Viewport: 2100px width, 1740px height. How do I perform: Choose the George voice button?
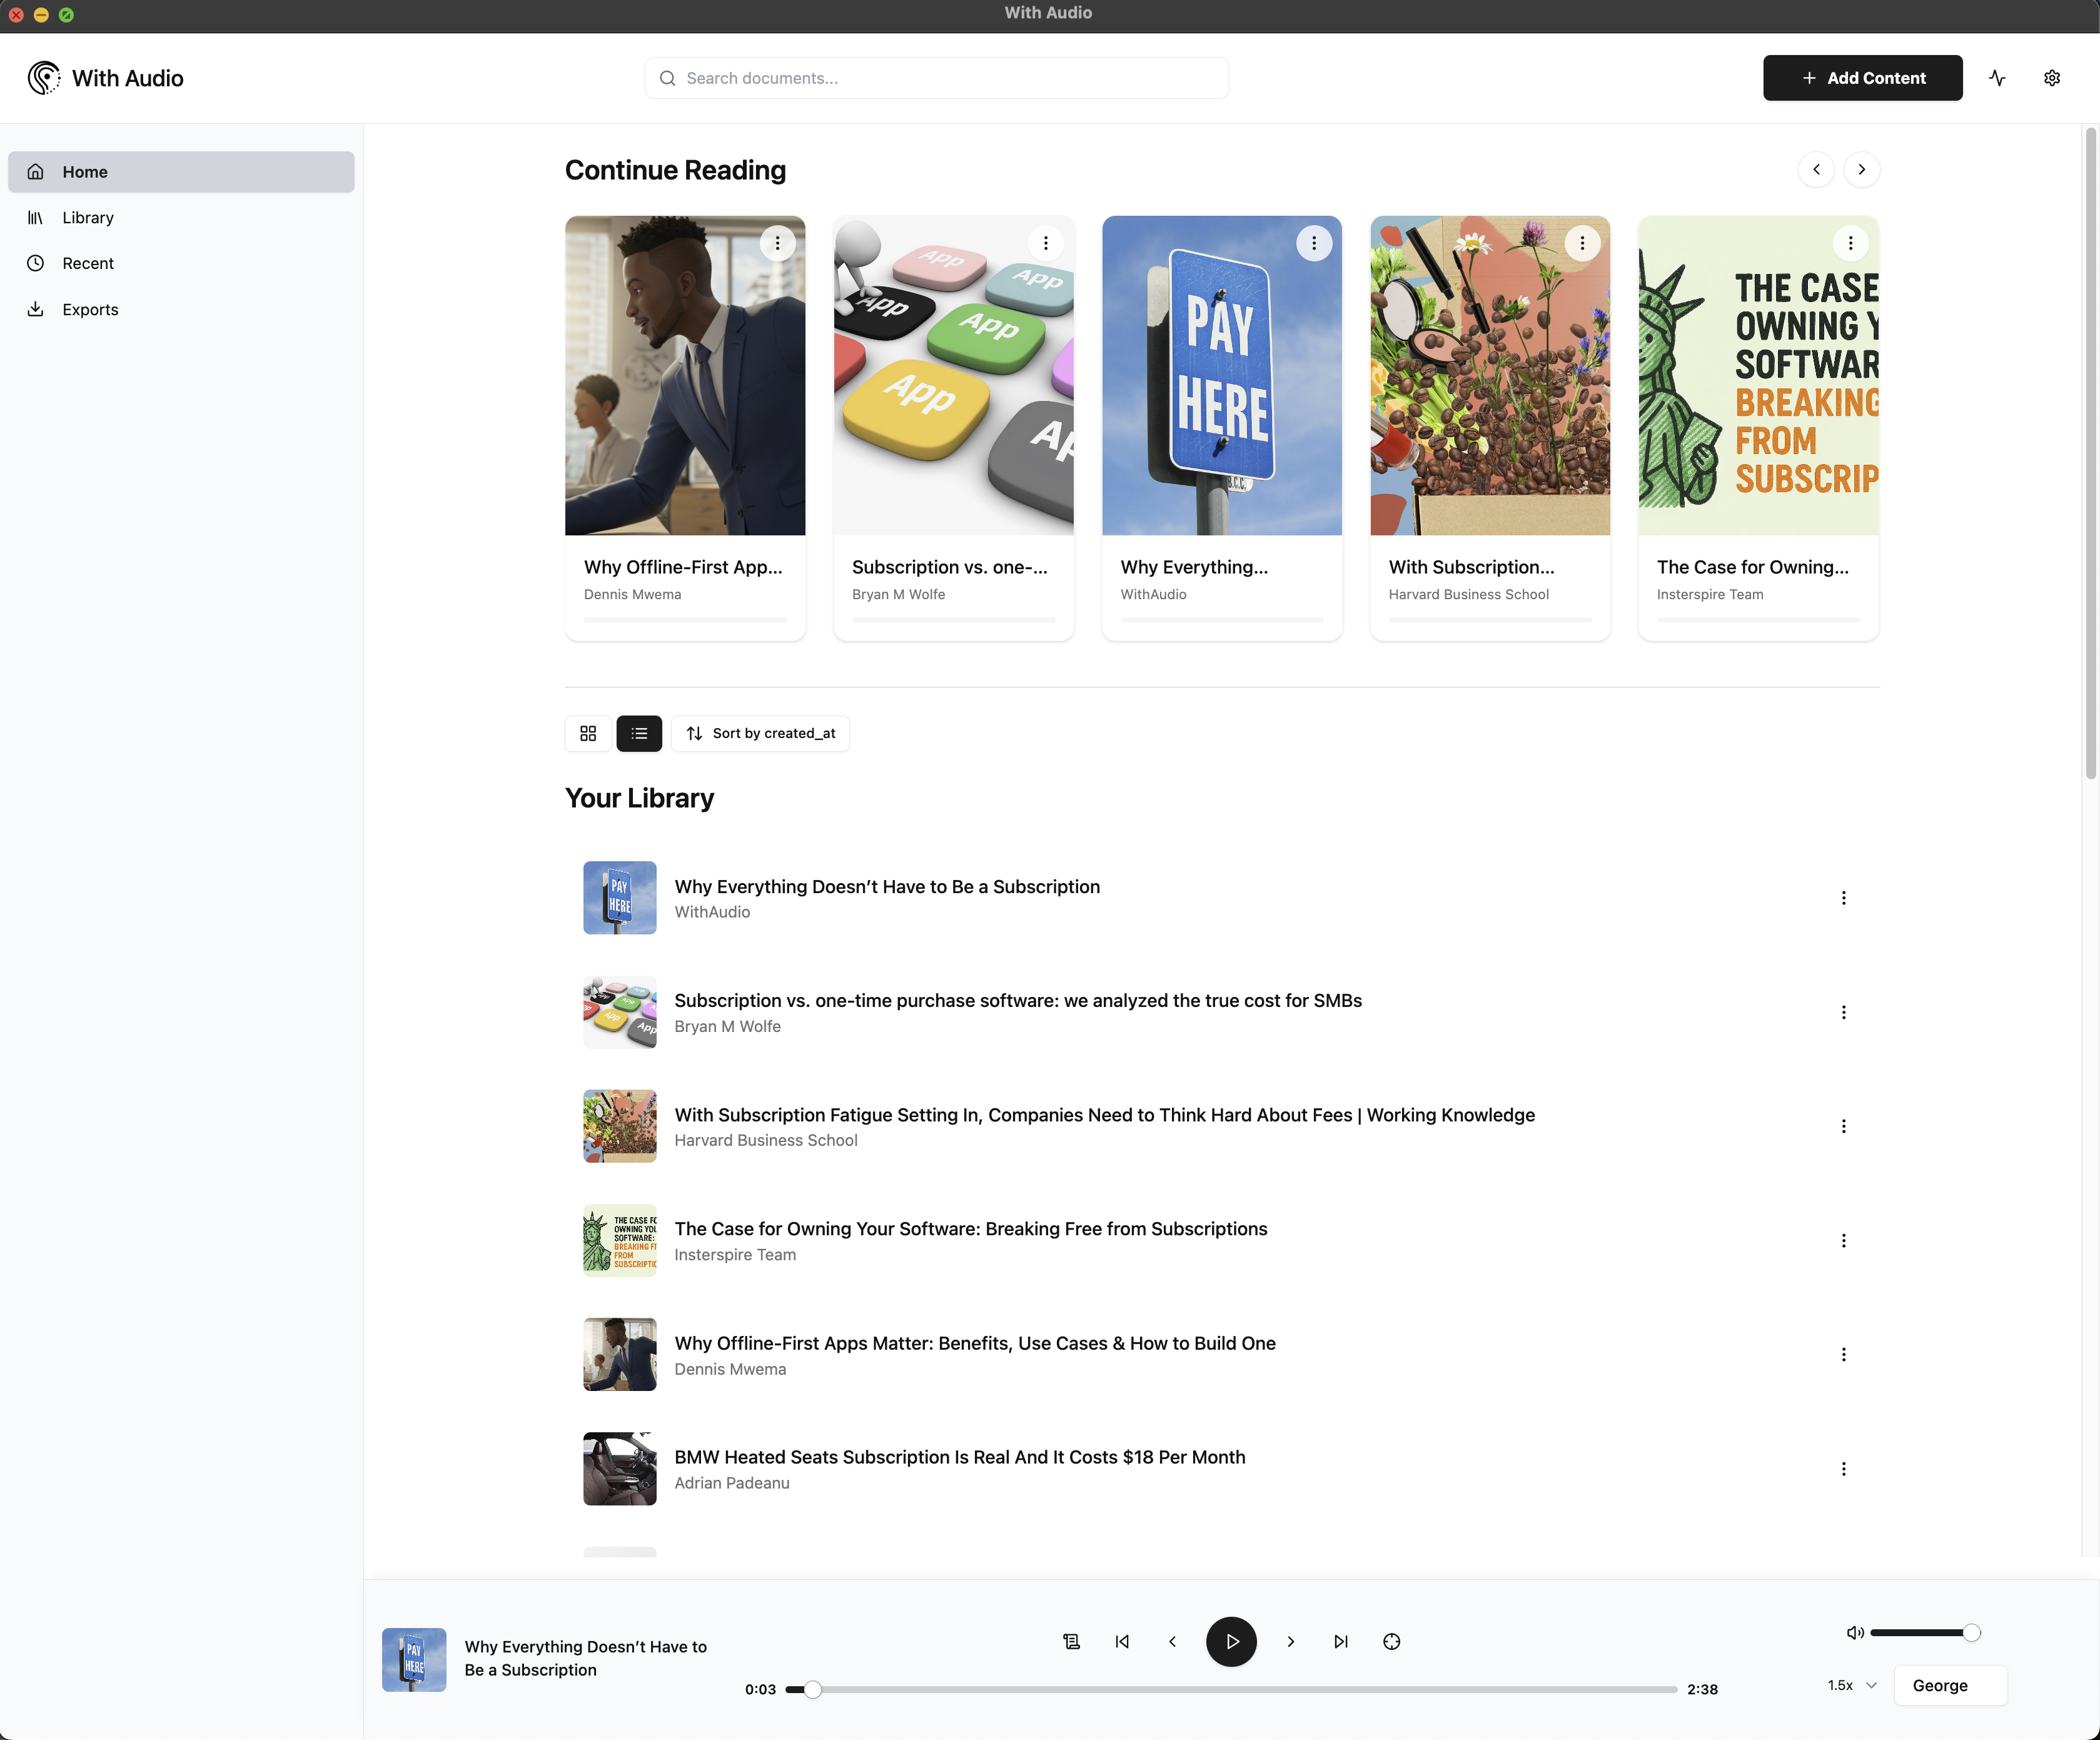(x=1949, y=1685)
